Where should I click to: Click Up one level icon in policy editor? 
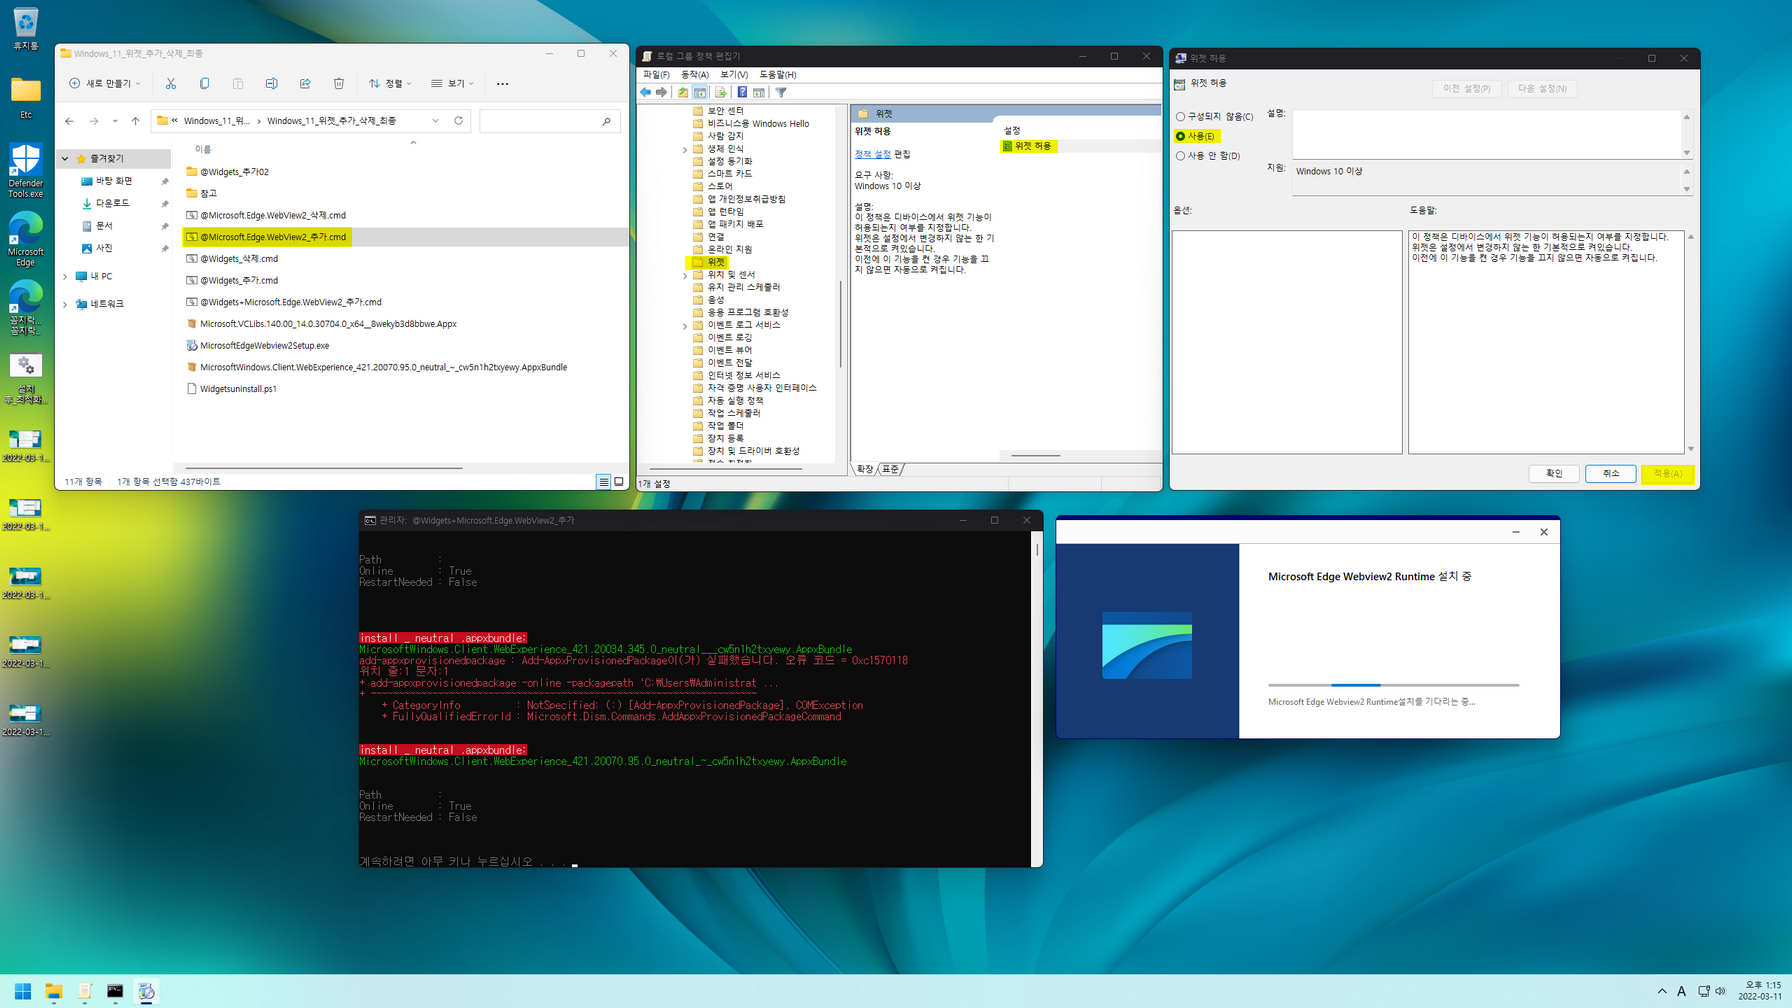(x=683, y=92)
